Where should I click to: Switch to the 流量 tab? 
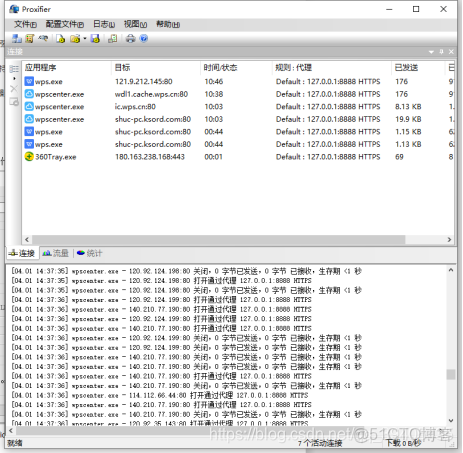coord(55,253)
